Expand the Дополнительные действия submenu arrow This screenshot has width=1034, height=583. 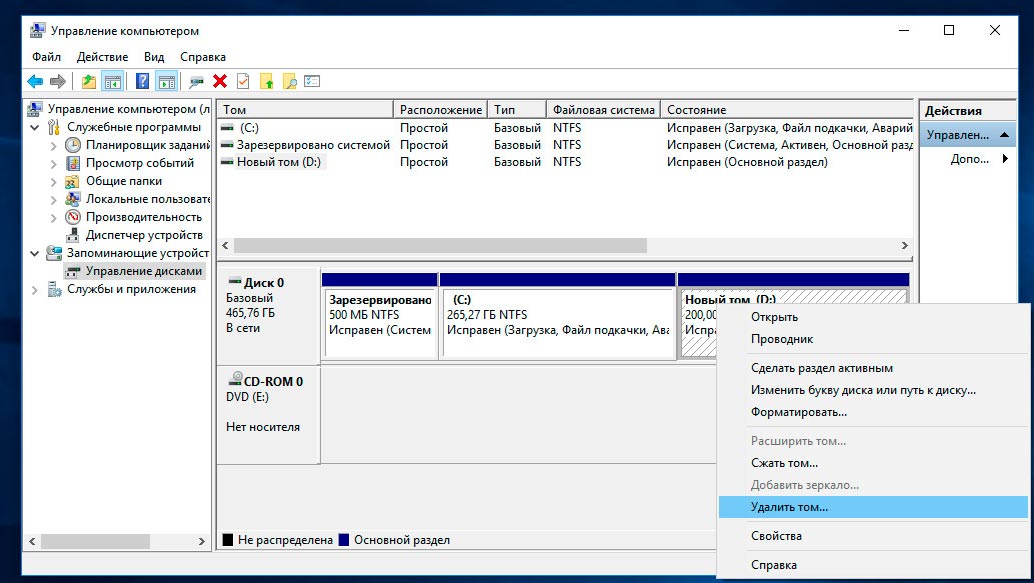click(1005, 159)
